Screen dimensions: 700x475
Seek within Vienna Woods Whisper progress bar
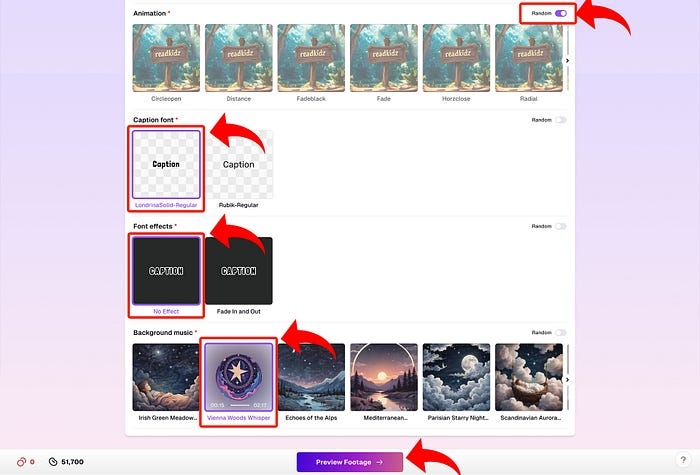pos(240,405)
